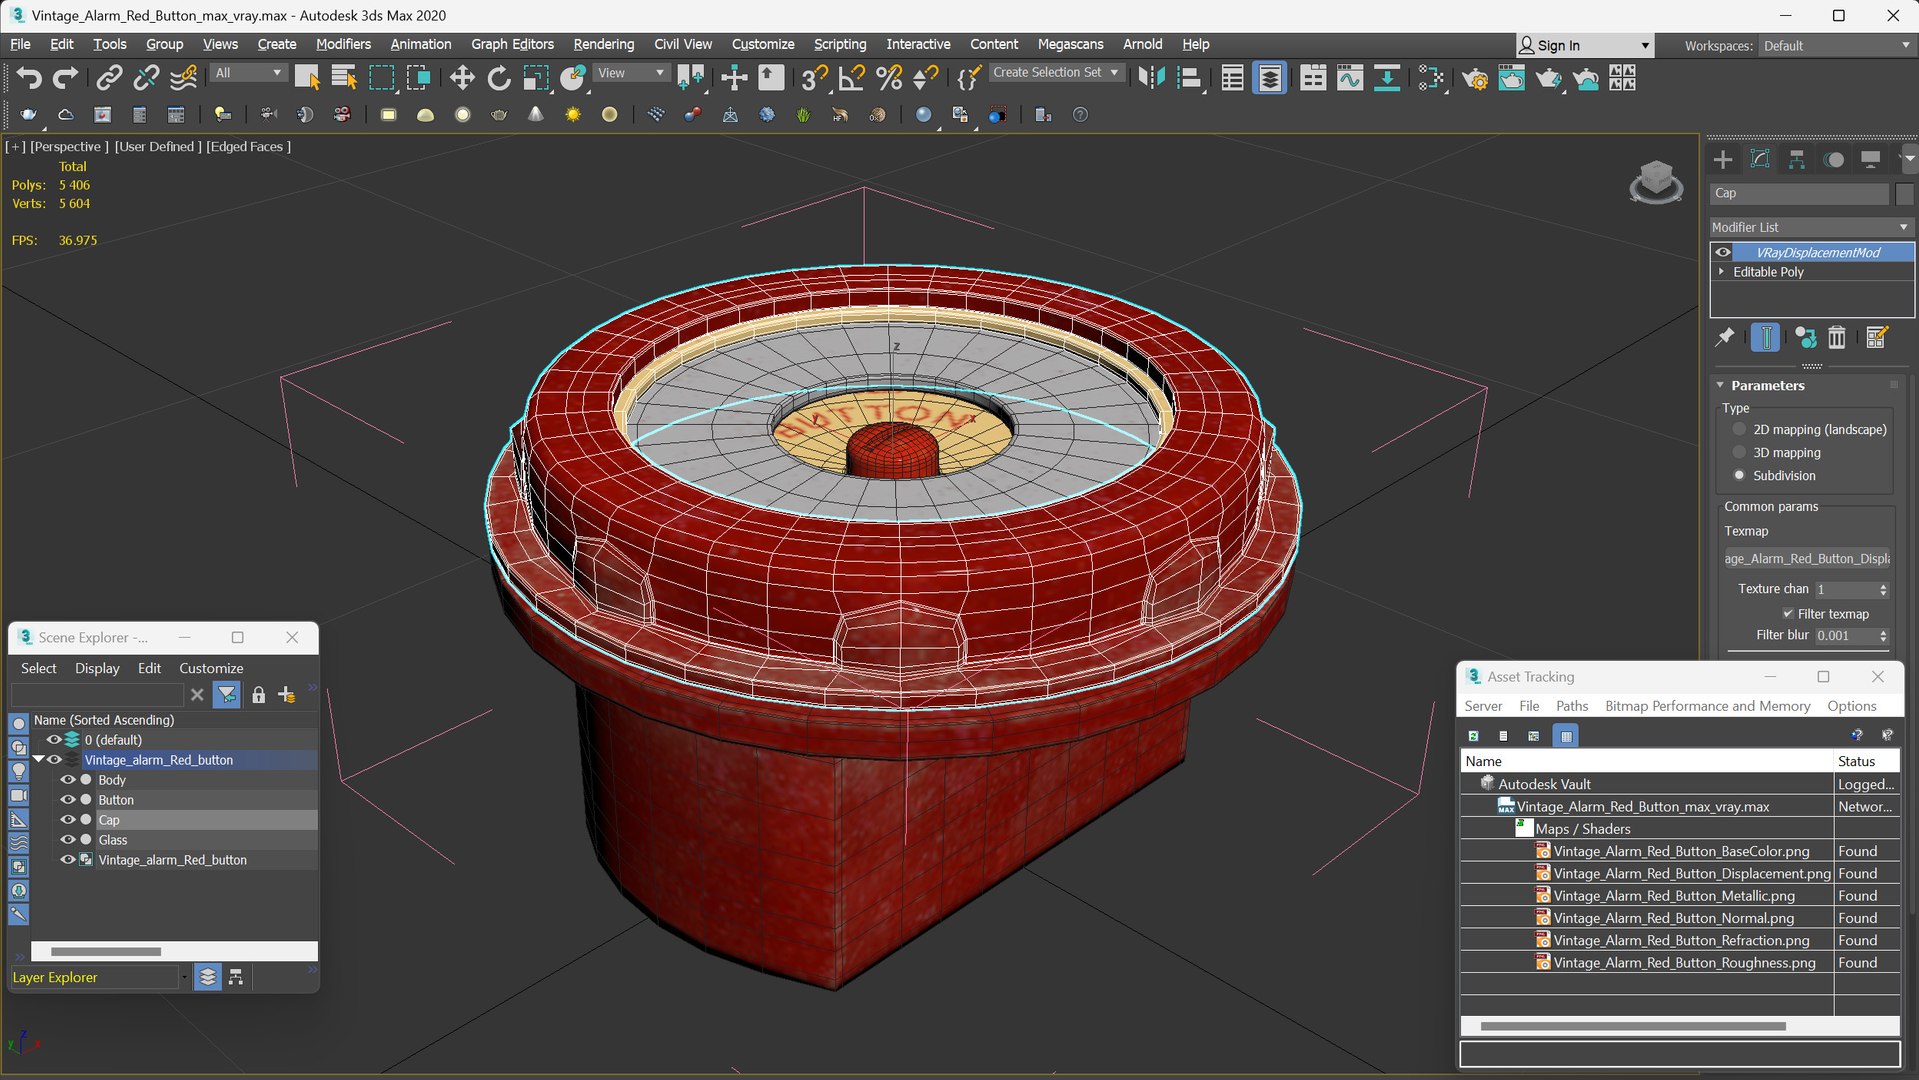Open Paths menu in Asset Tracking

click(x=1571, y=706)
